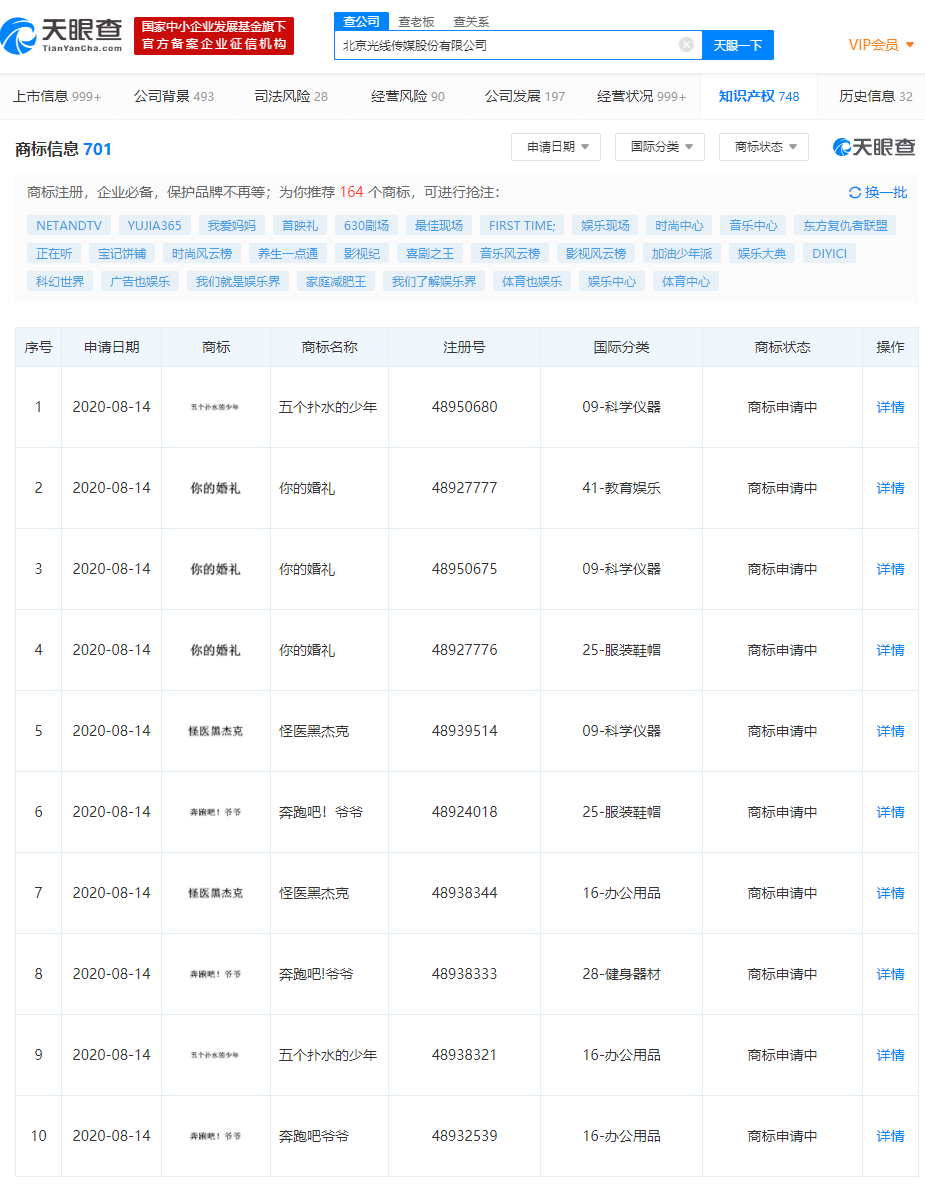Click the 奔跑吧爷爷 name in row 10

click(314, 1136)
